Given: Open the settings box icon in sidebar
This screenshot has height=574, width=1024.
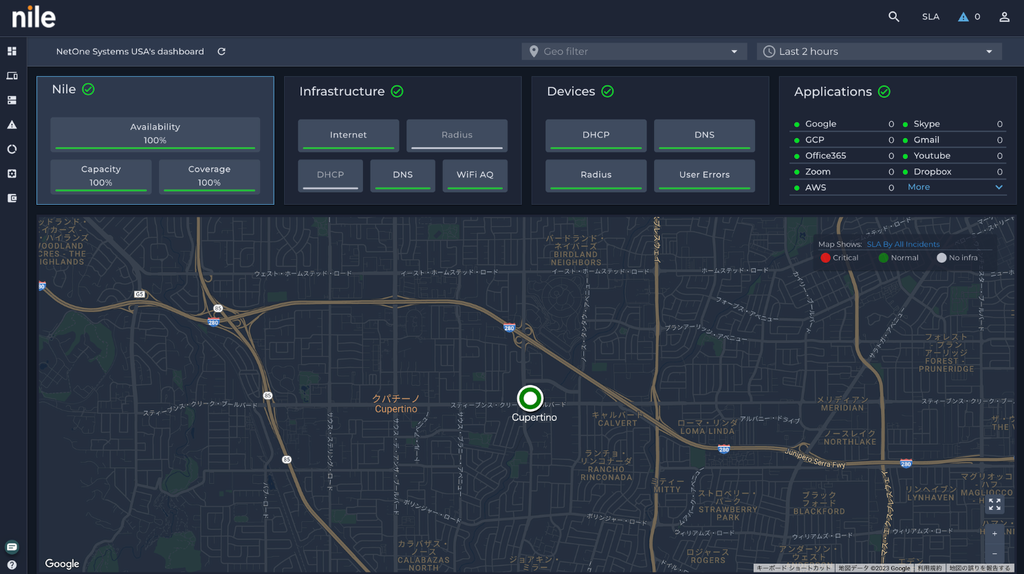Looking at the screenshot, I should [12, 174].
